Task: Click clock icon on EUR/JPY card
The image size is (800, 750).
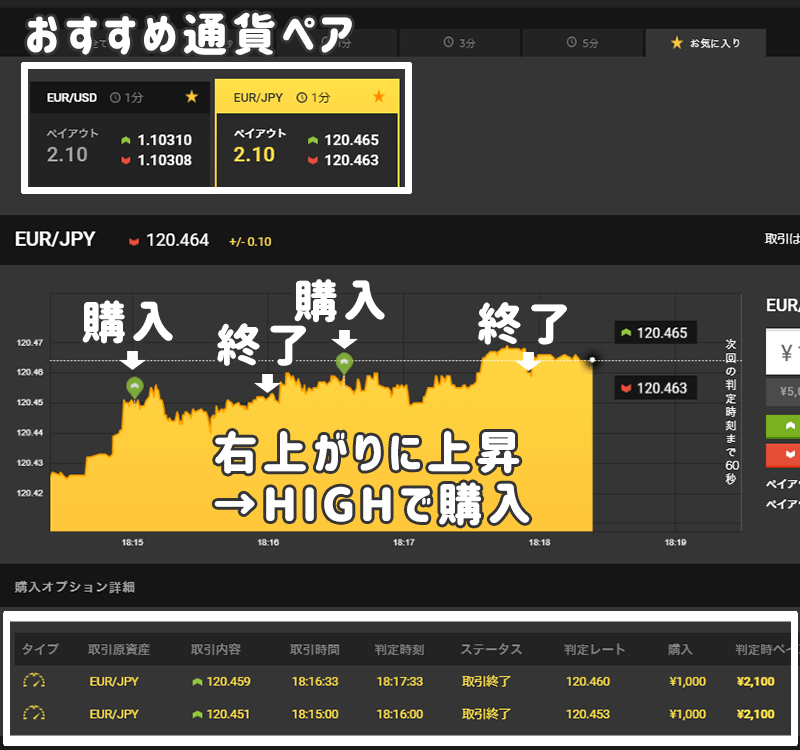Action: pyautogui.click(x=302, y=97)
